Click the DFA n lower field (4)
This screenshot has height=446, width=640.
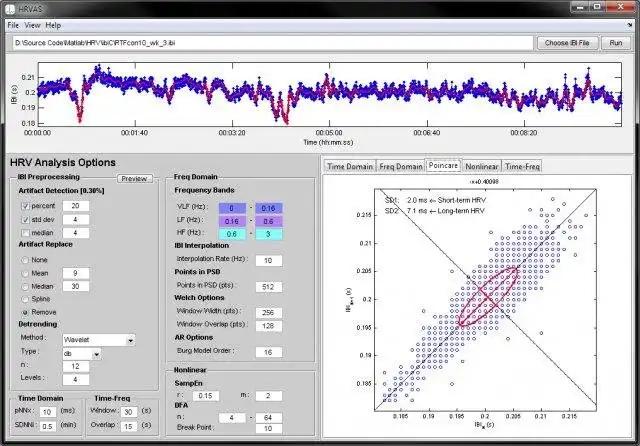(x=232, y=418)
